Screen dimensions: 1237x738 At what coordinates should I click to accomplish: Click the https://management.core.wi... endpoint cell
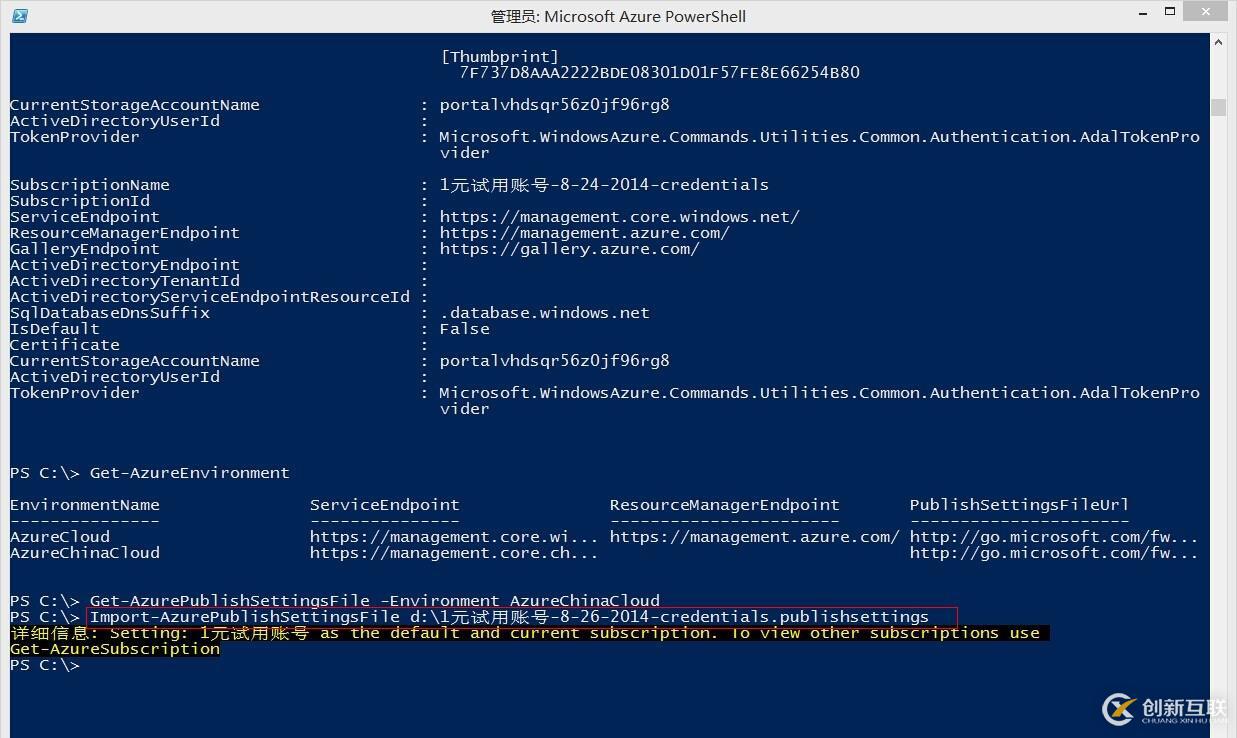point(454,537)
